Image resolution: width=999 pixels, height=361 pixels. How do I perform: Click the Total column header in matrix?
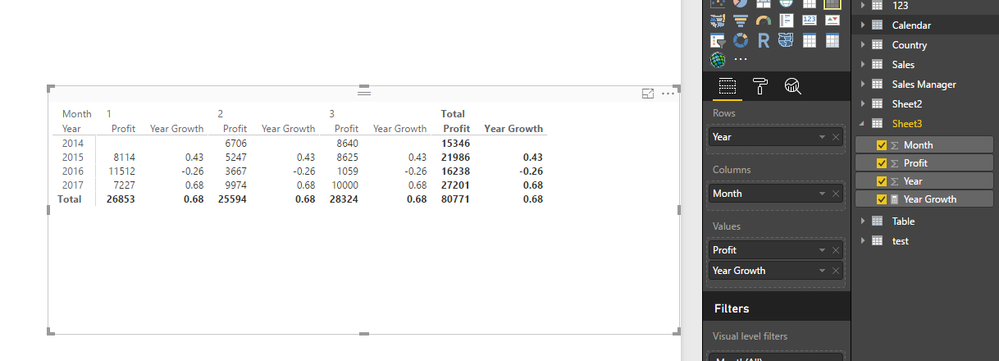453,114
